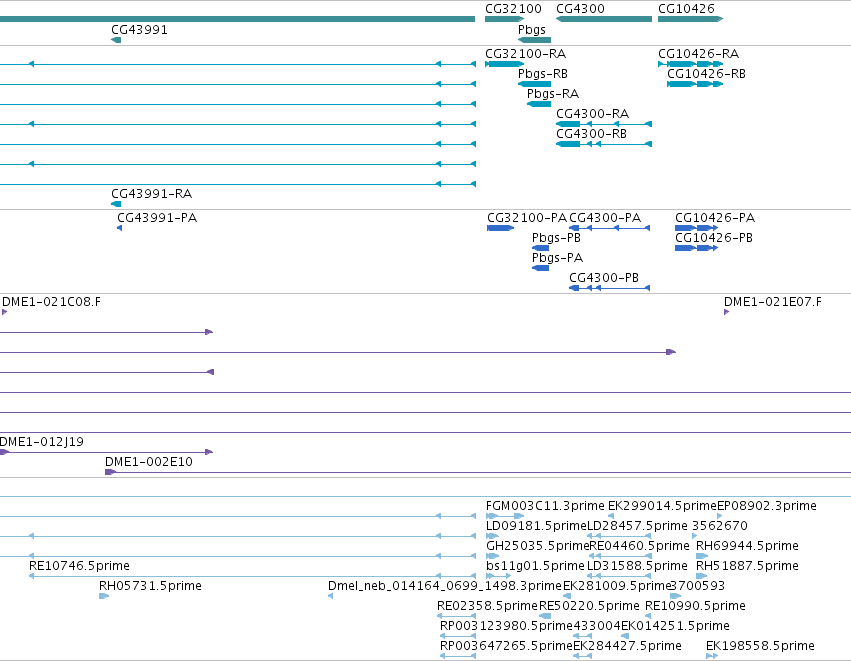851x661 pixels.
Task: Select transcript CG4300-RB
Action: click(x=604, y=144)
